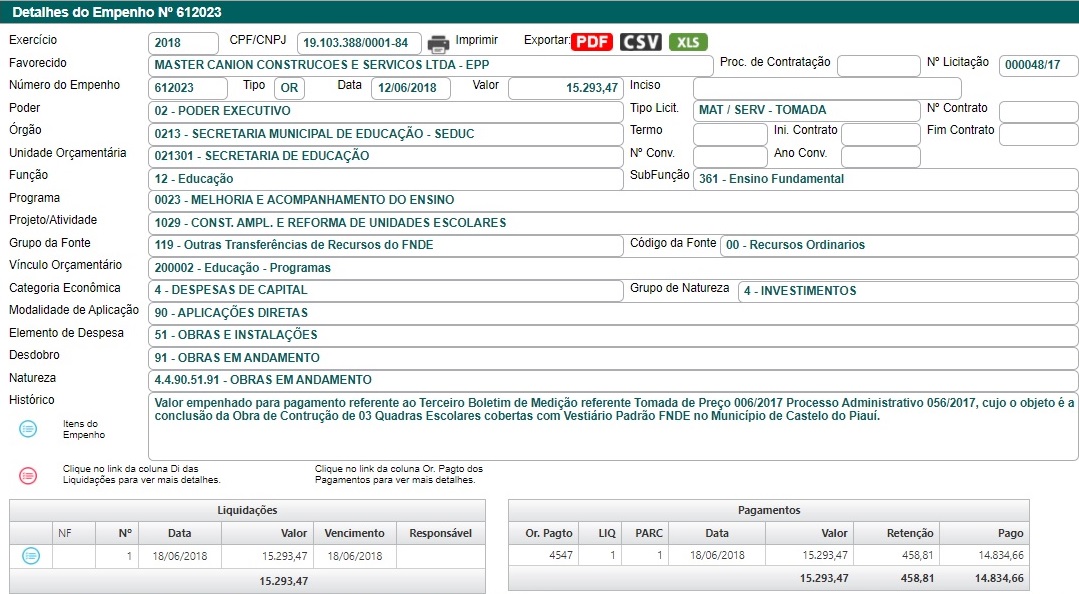Viewport: 1079px width, 594px height.
Task: Click the red Liquidações hint list icon
Action: (28, 475)
